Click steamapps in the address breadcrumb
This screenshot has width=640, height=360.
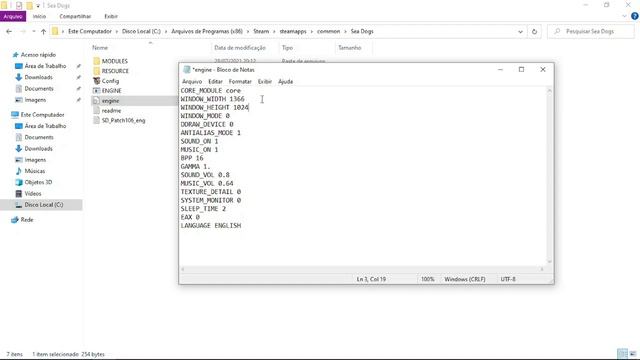coord(293,31)
